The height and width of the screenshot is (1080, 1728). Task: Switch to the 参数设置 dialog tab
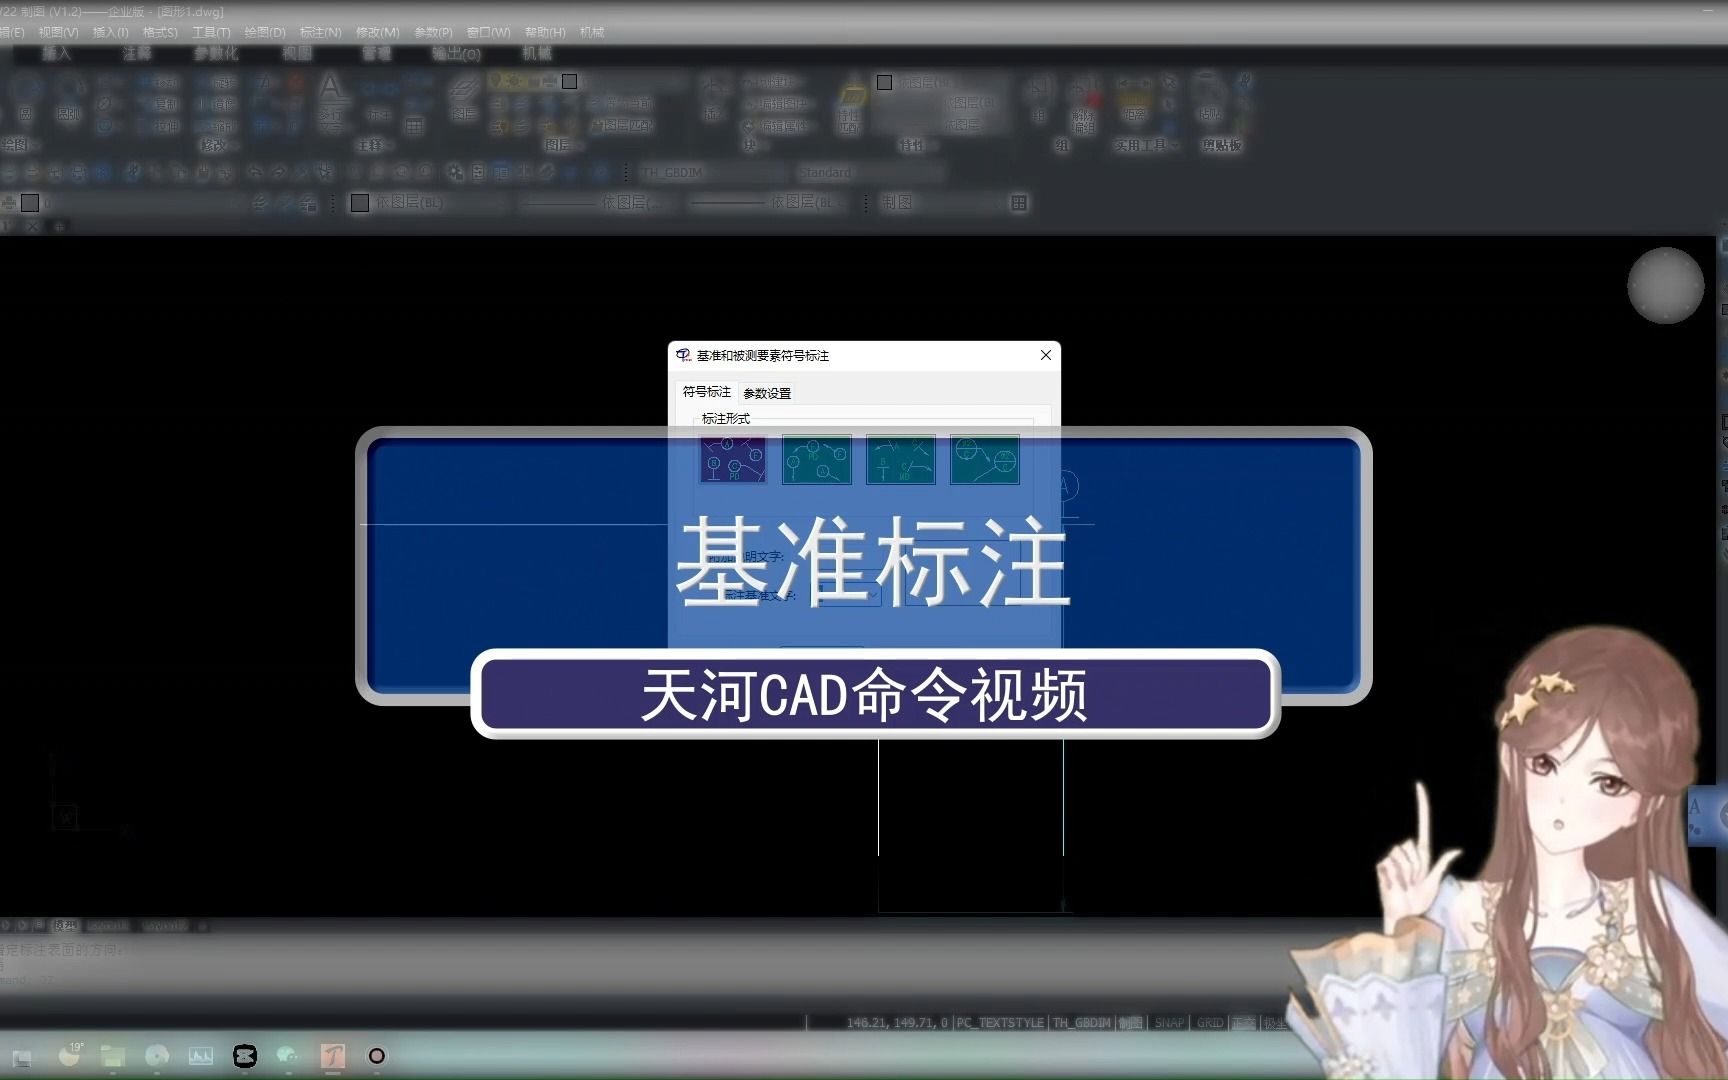pos(767,393)
